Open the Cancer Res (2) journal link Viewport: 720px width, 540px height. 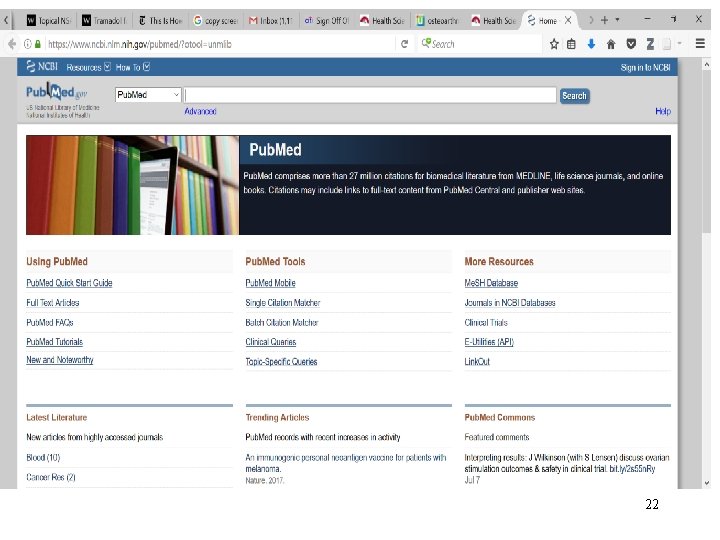point(51,477)
